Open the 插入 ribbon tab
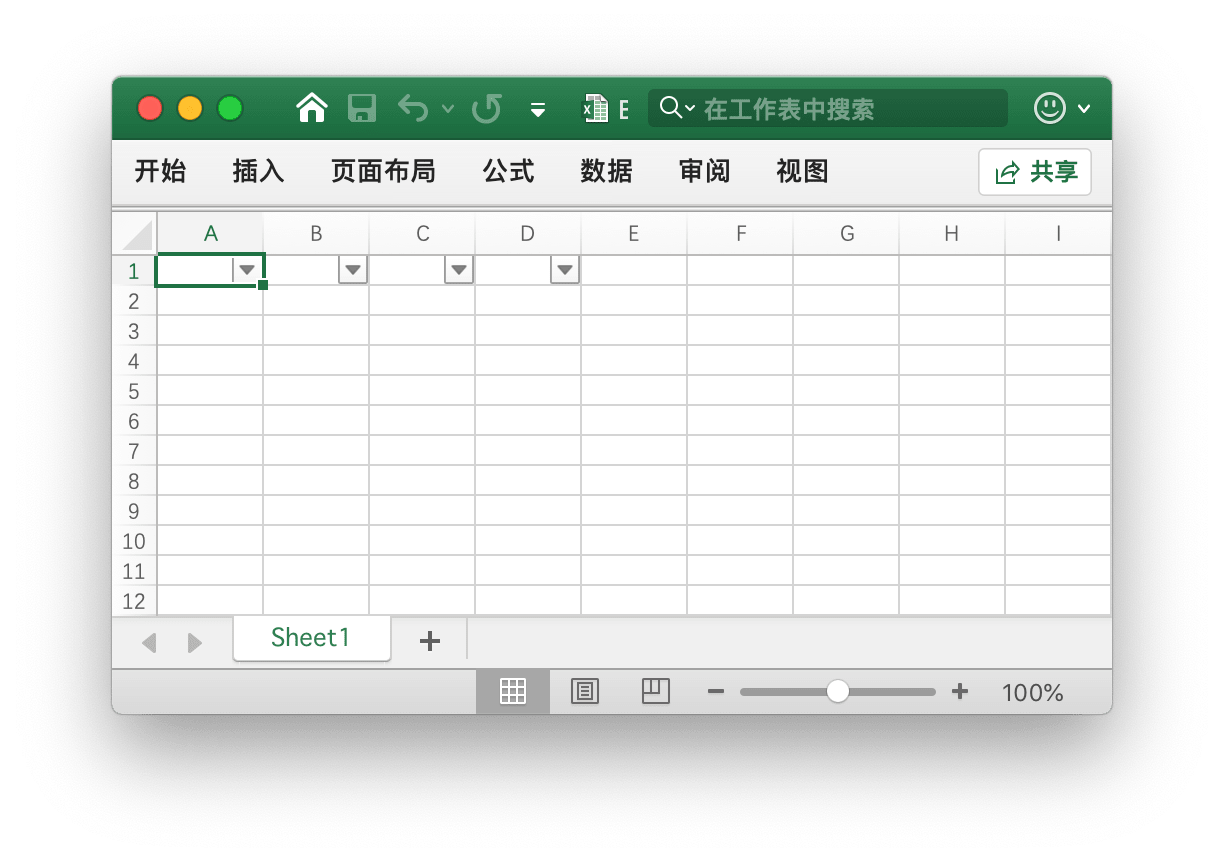The height and width of the screenshot is (862, 1224). (257, 171)
